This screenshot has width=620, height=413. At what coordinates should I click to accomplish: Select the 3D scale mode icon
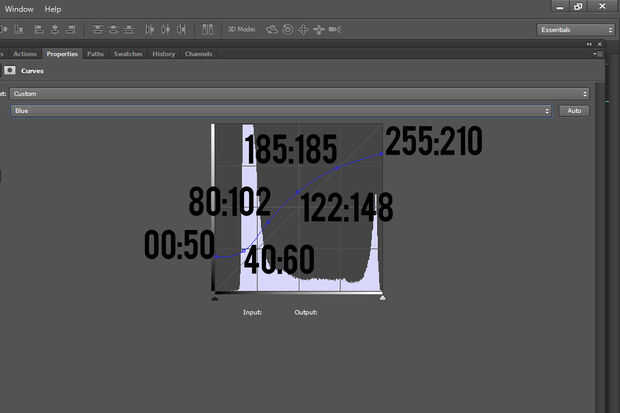335,29
